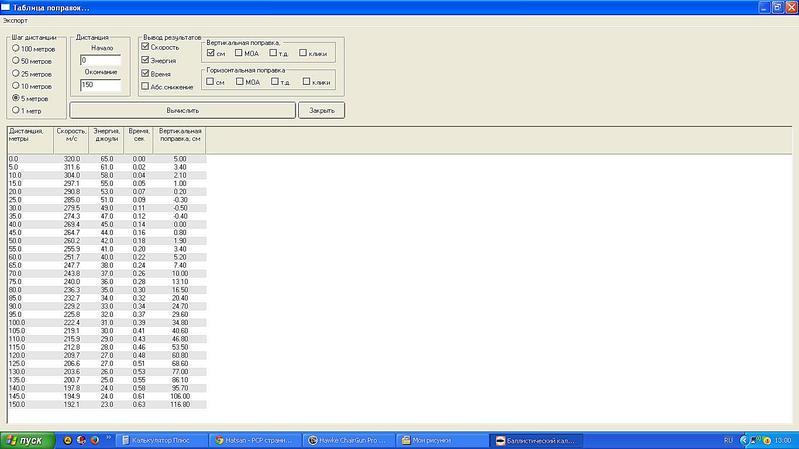Image resolution: width=799 pixels, height=449 pixels.
Task: Enable horizontal correction MOA checkbox
Action: (x=239, y=81)
